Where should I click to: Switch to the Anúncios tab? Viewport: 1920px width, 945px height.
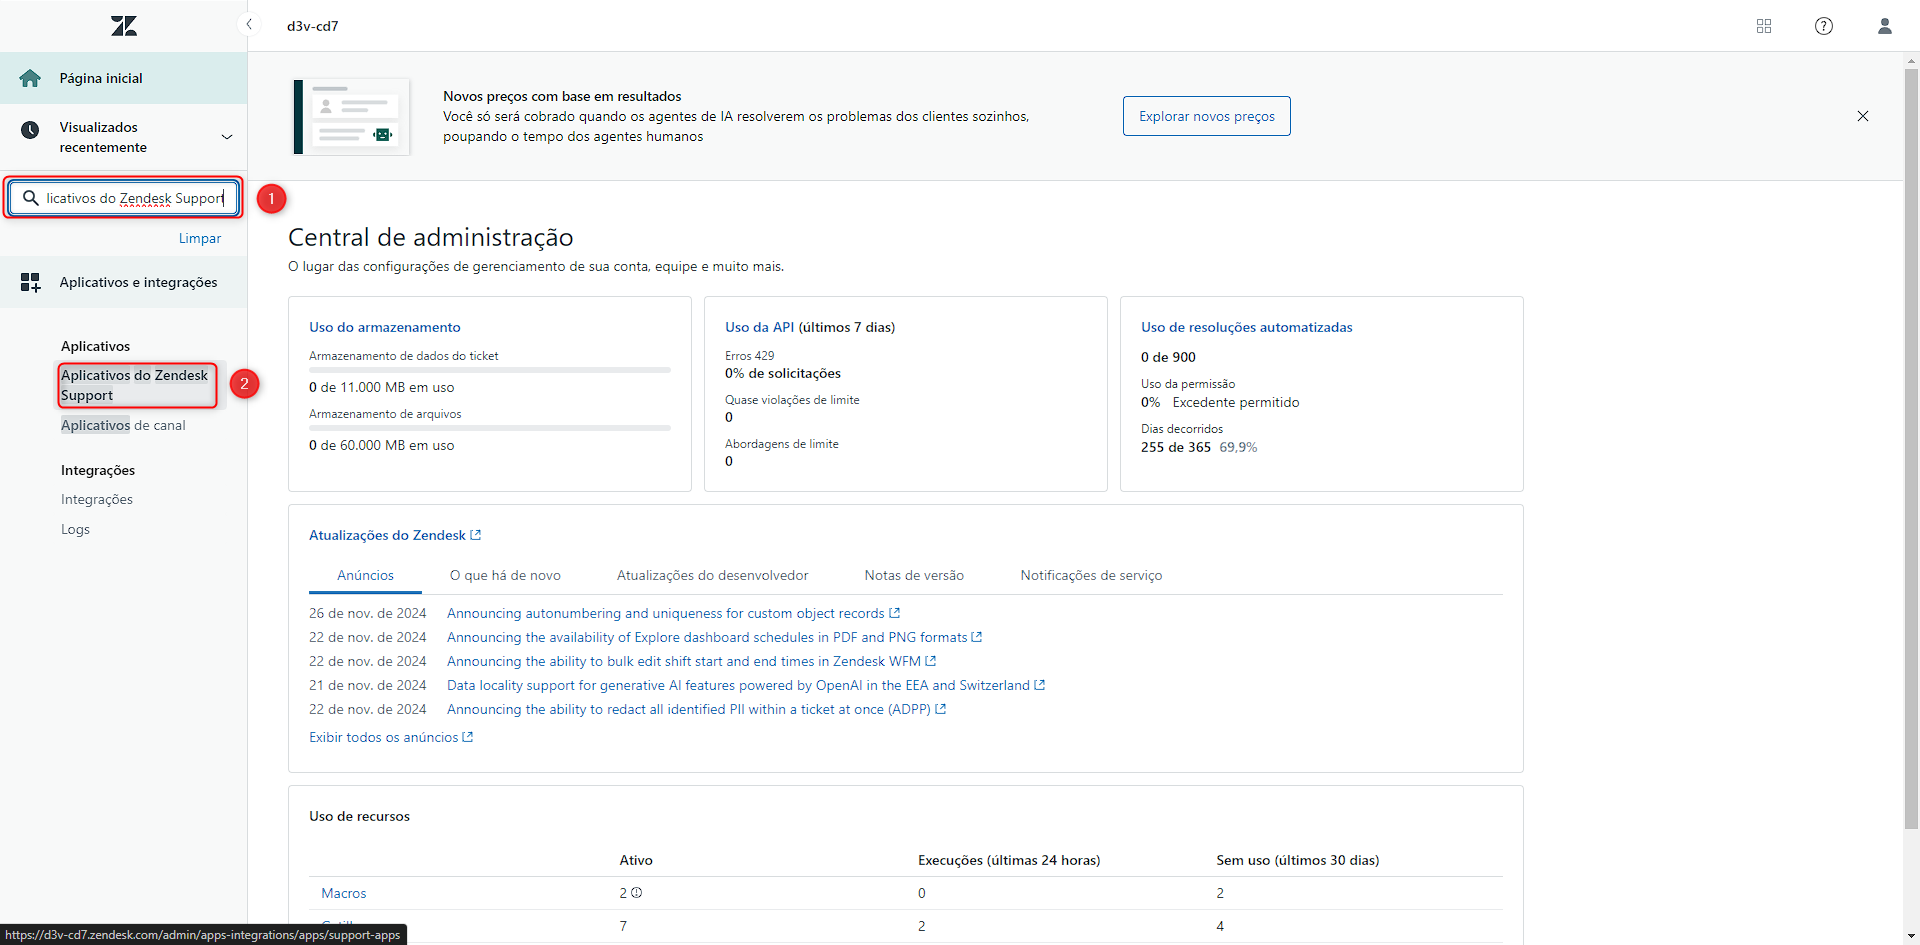[365, 575]
